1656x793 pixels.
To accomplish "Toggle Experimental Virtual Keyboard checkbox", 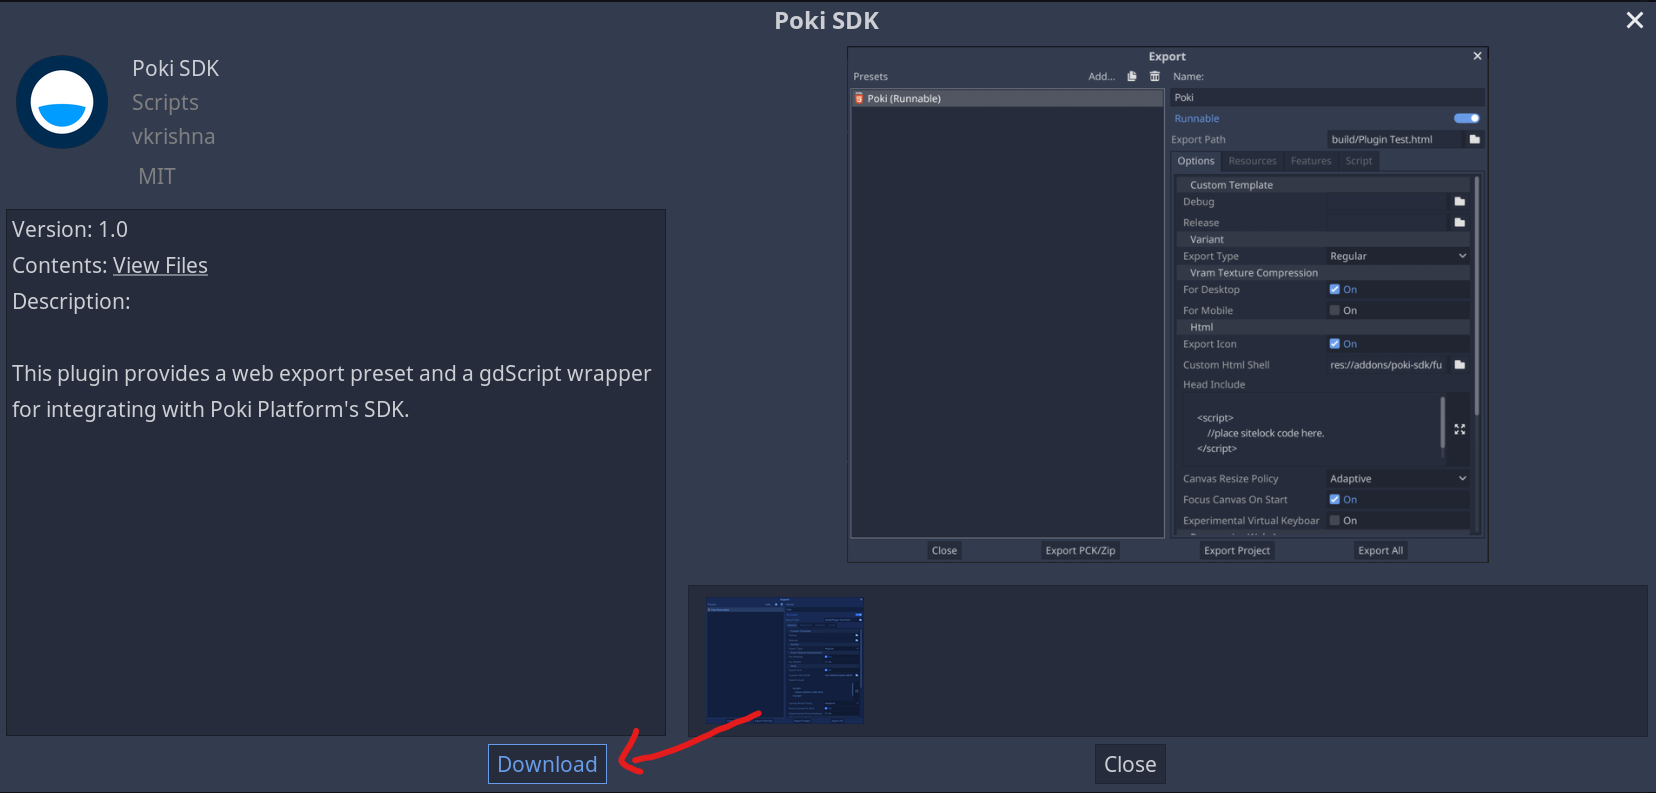I will 1334,520.
